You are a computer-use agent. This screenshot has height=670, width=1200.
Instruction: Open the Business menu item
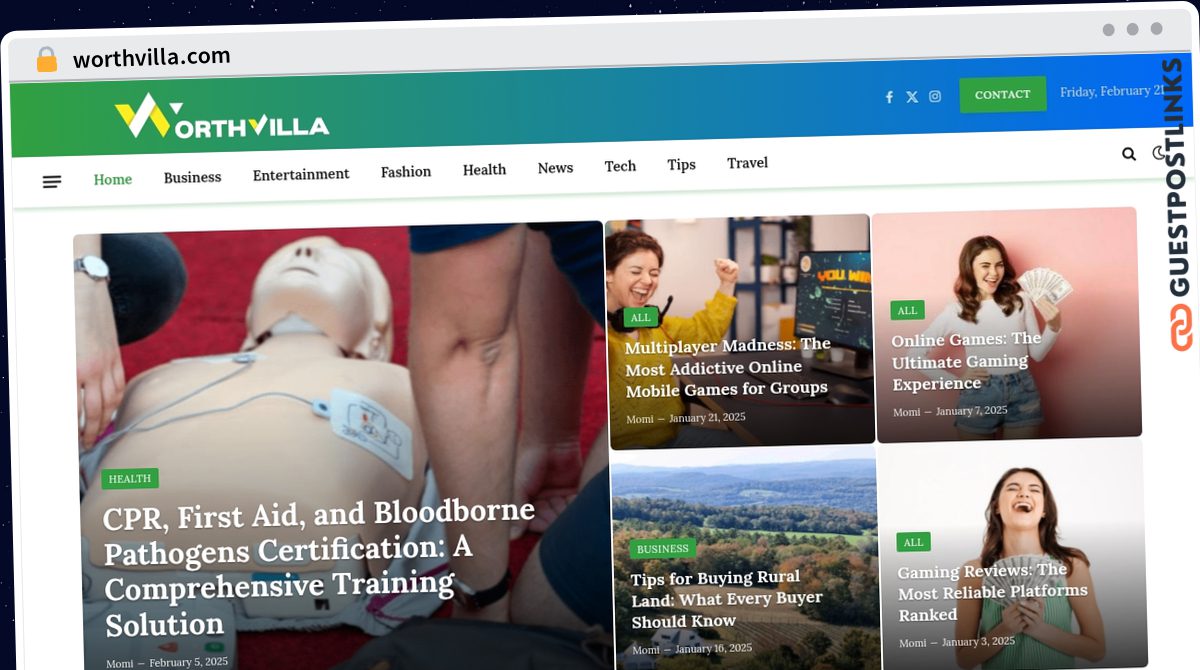point(192,177)
